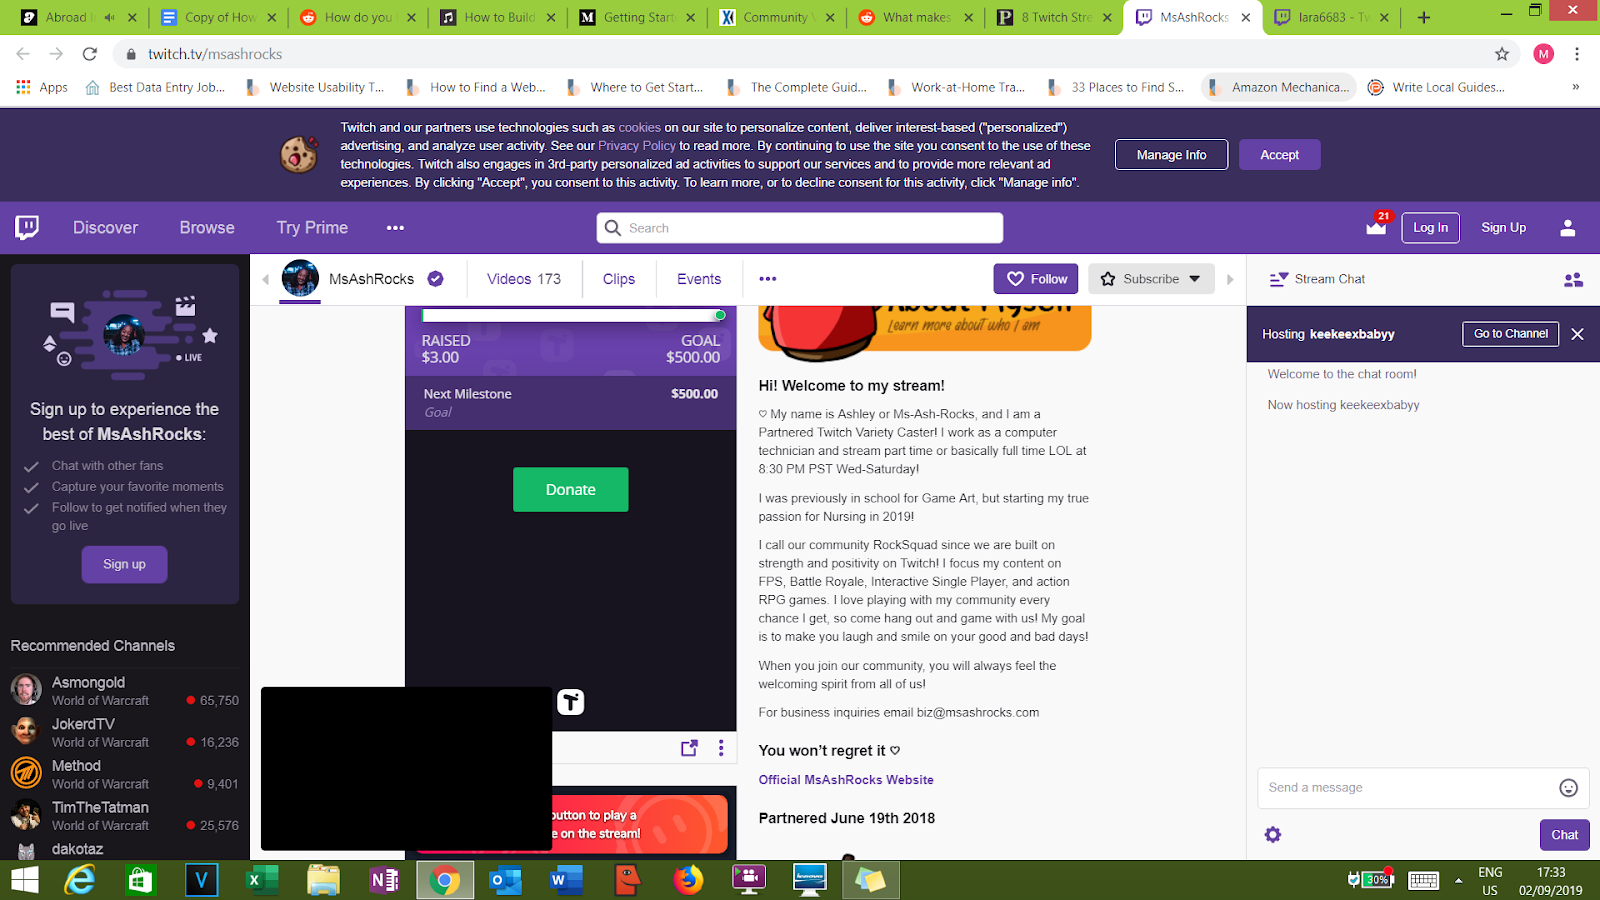Accept the cookie consent

click(1280, 155)
